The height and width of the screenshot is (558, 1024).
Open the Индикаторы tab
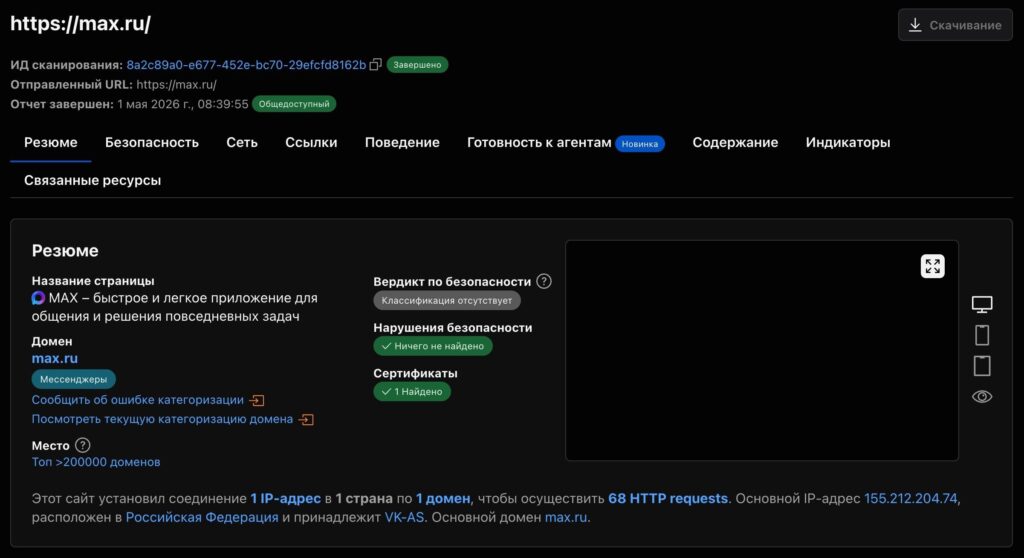click(848, 142)
